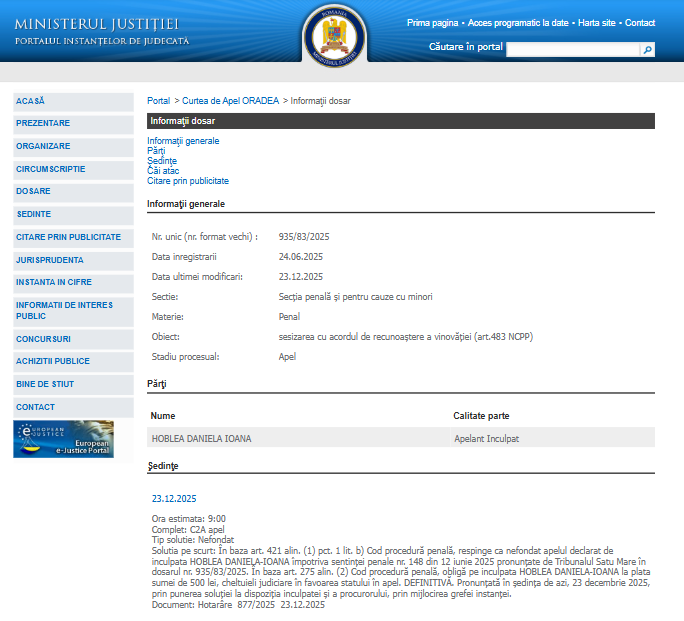Open the Curtea de Apel ORADEA breadcrumb
Screen dimensions: 684x621
point(230,101)
